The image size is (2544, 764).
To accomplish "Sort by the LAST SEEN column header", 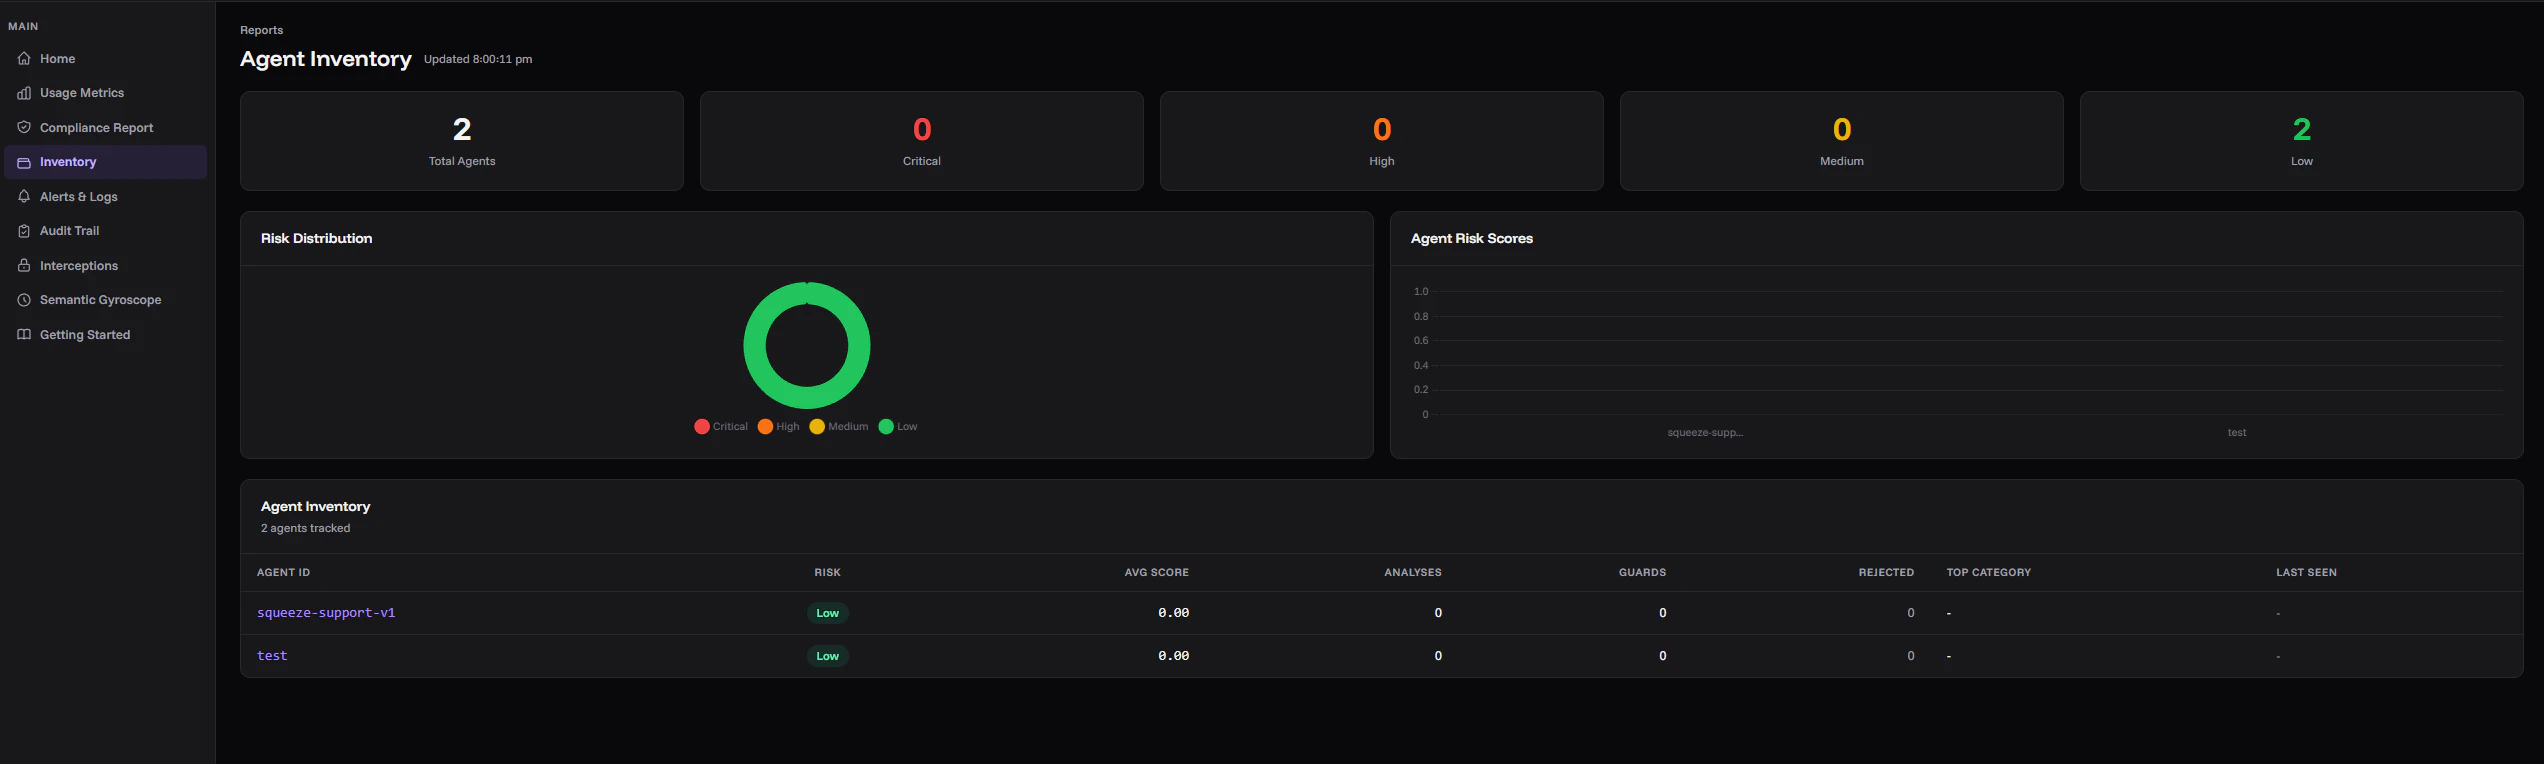I will pyautogui.click(x=2306, y=573).
